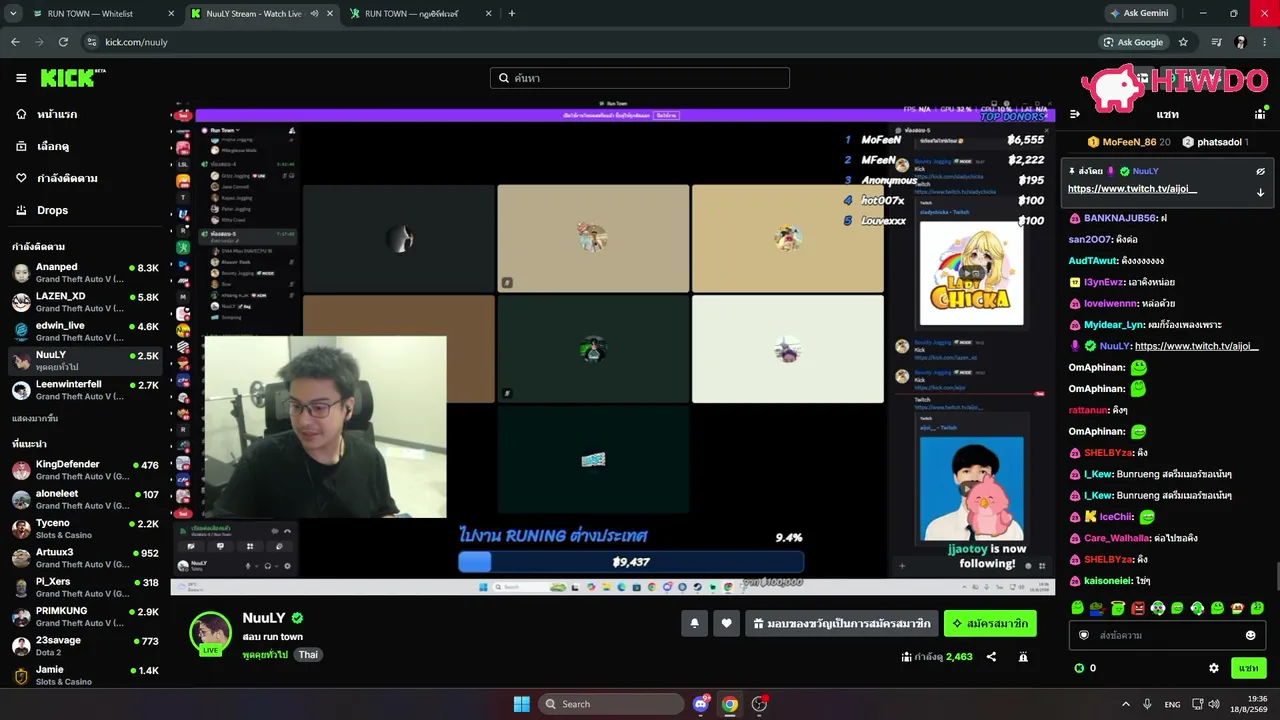Viewport: 1280px width, 720px height.
Task: Select Tyceno recommended channel
Action: (85, 528)
